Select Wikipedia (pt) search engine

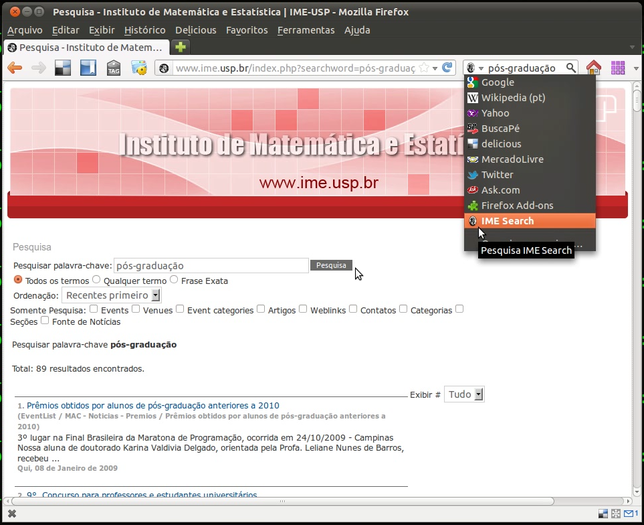click(x=530, y=98)
